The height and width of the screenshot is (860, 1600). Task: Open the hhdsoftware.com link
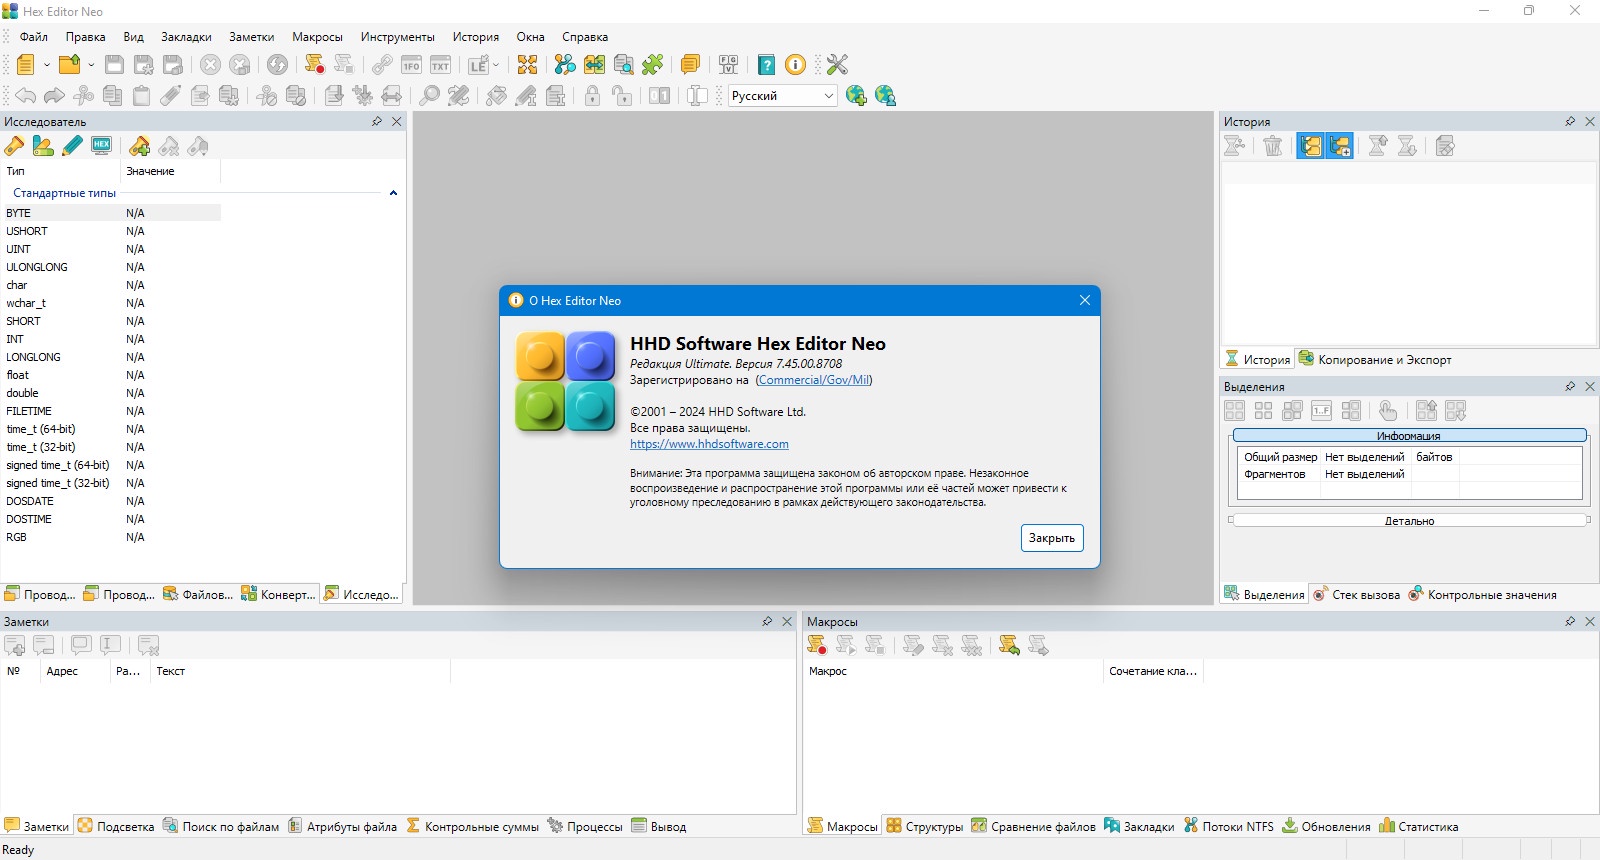pyautogui.click(x=709, y=444)
